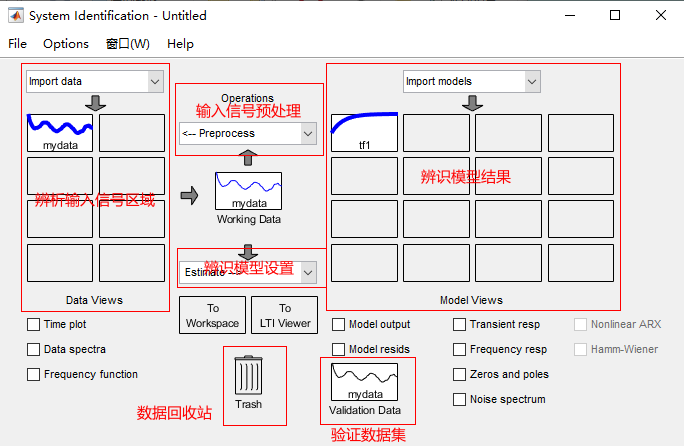Expand the Preprocess dropdown list
The width and height of the screenshot is (684, 446).
click(x=247, y=133)
